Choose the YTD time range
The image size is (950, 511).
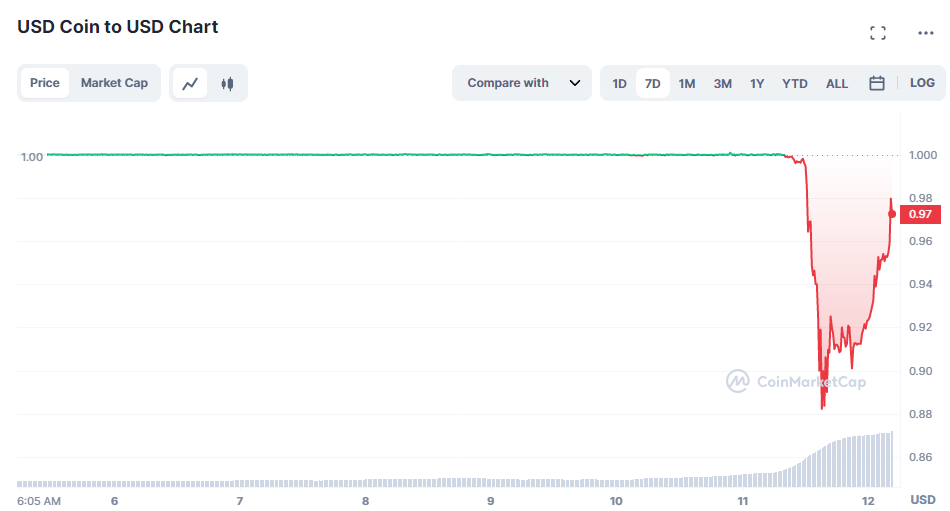point(794,83)
